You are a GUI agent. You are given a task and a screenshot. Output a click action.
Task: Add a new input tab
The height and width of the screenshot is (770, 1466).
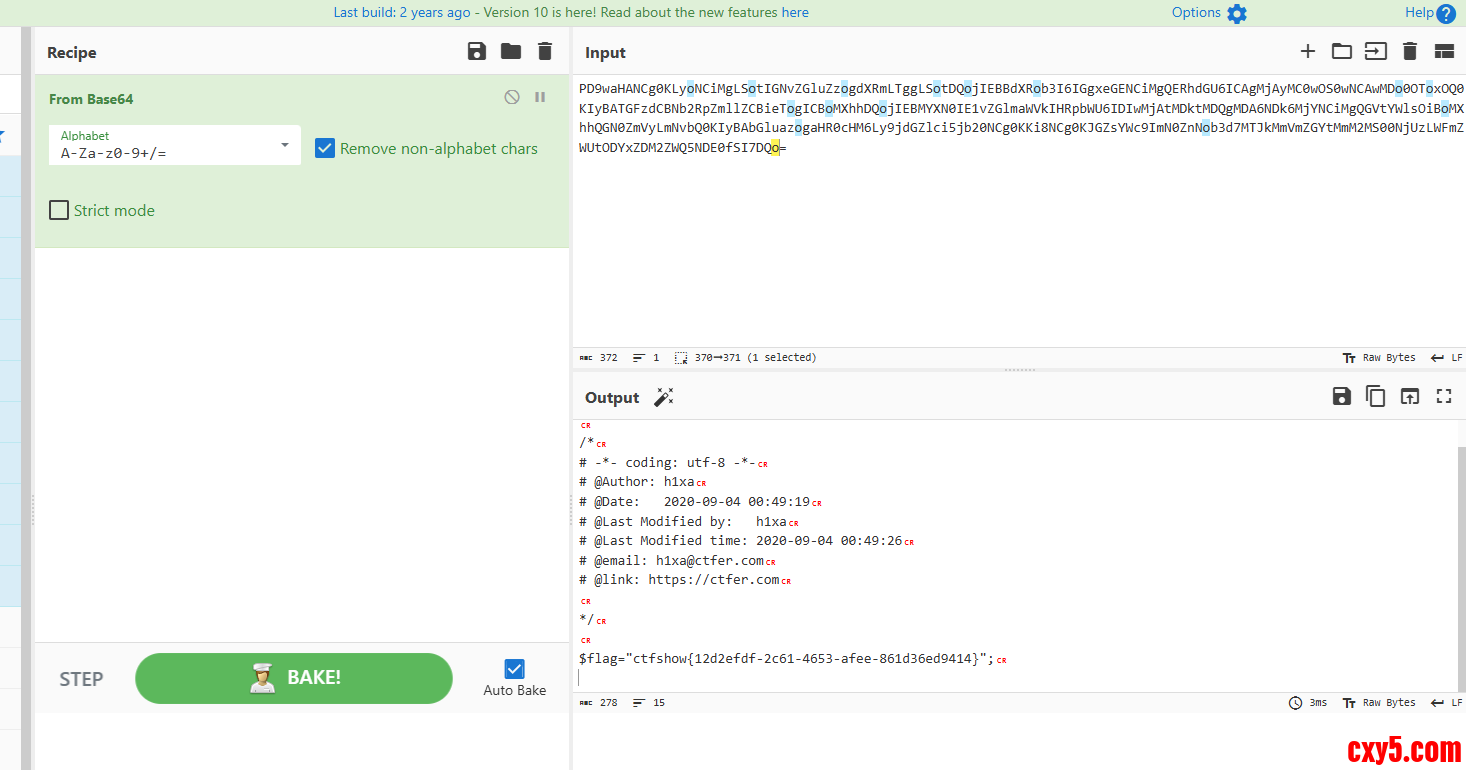click(1307, 52)
